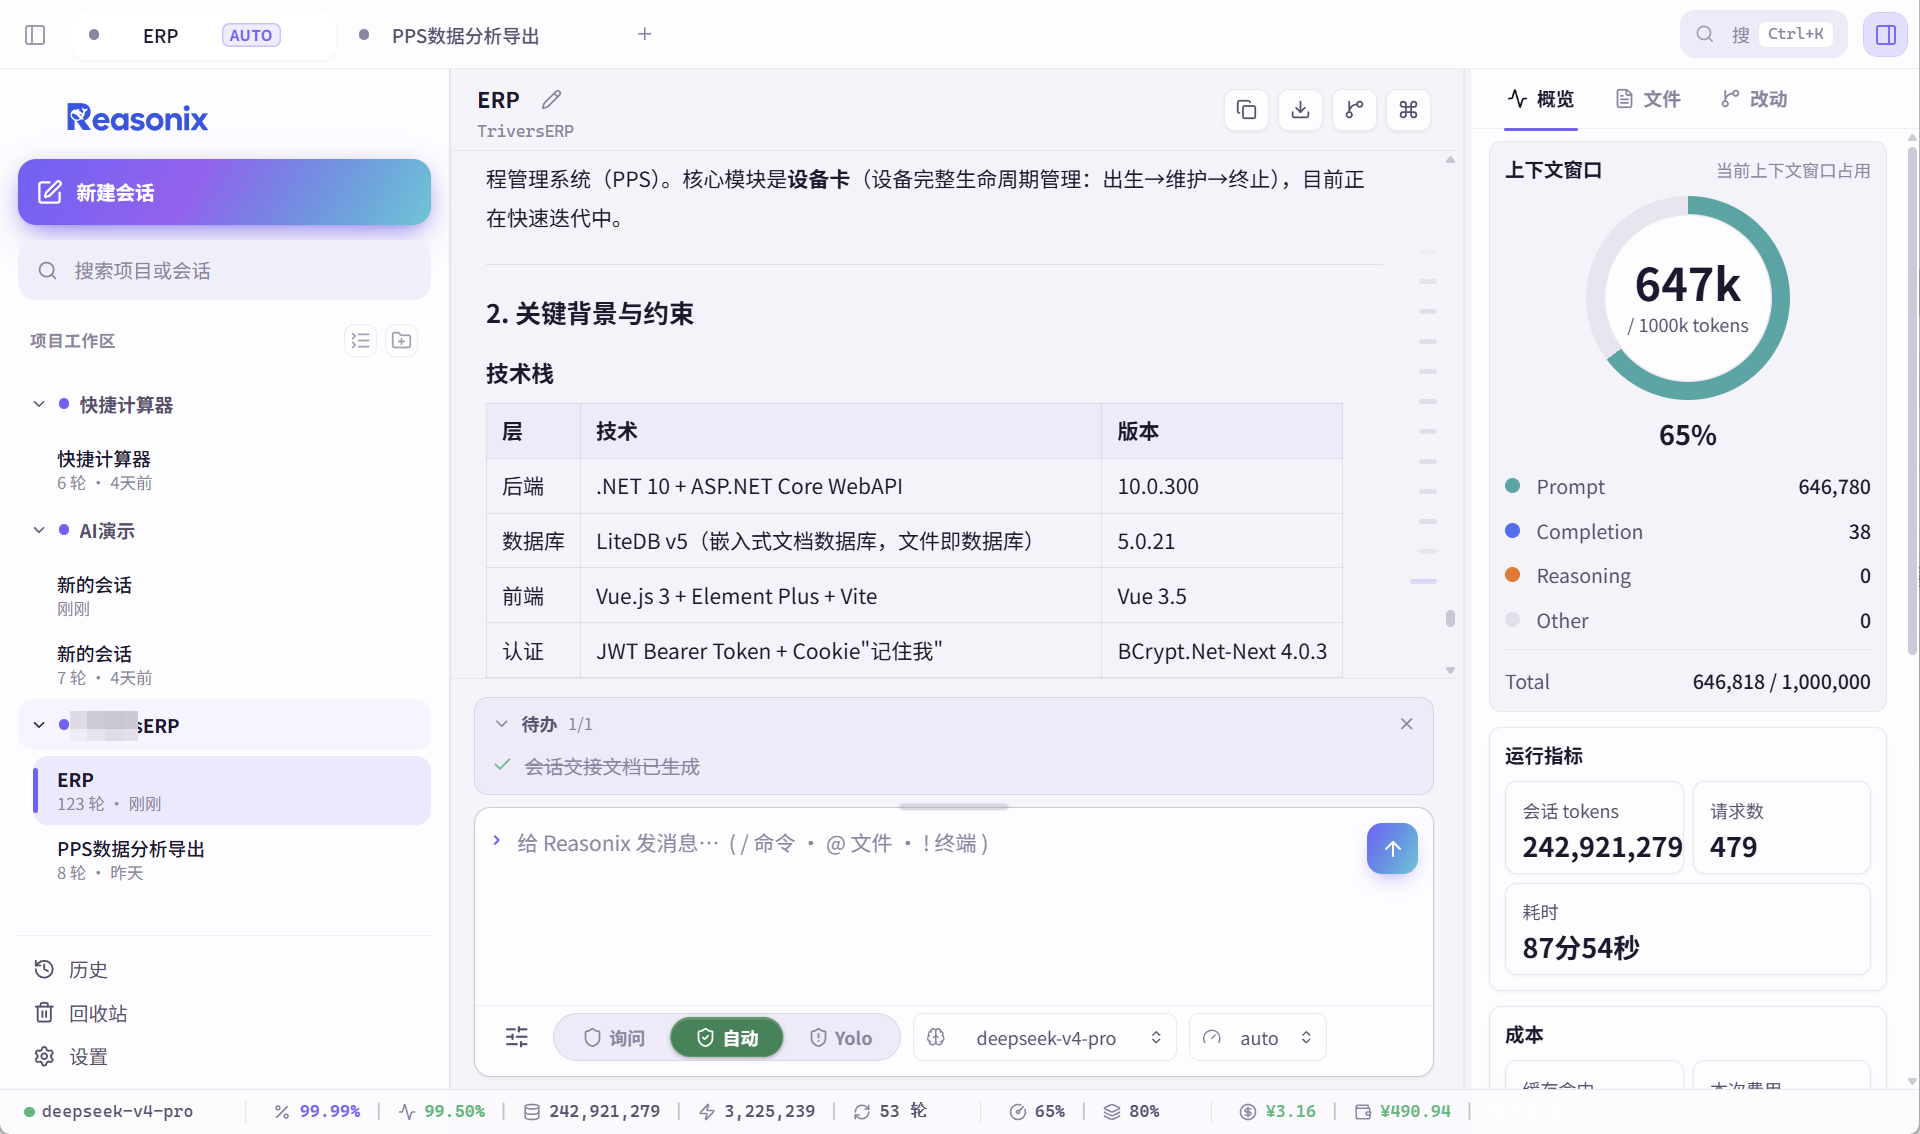Switch to the 文件 files tab
Screen dimensions: 1920x1134
point(1648,99)
